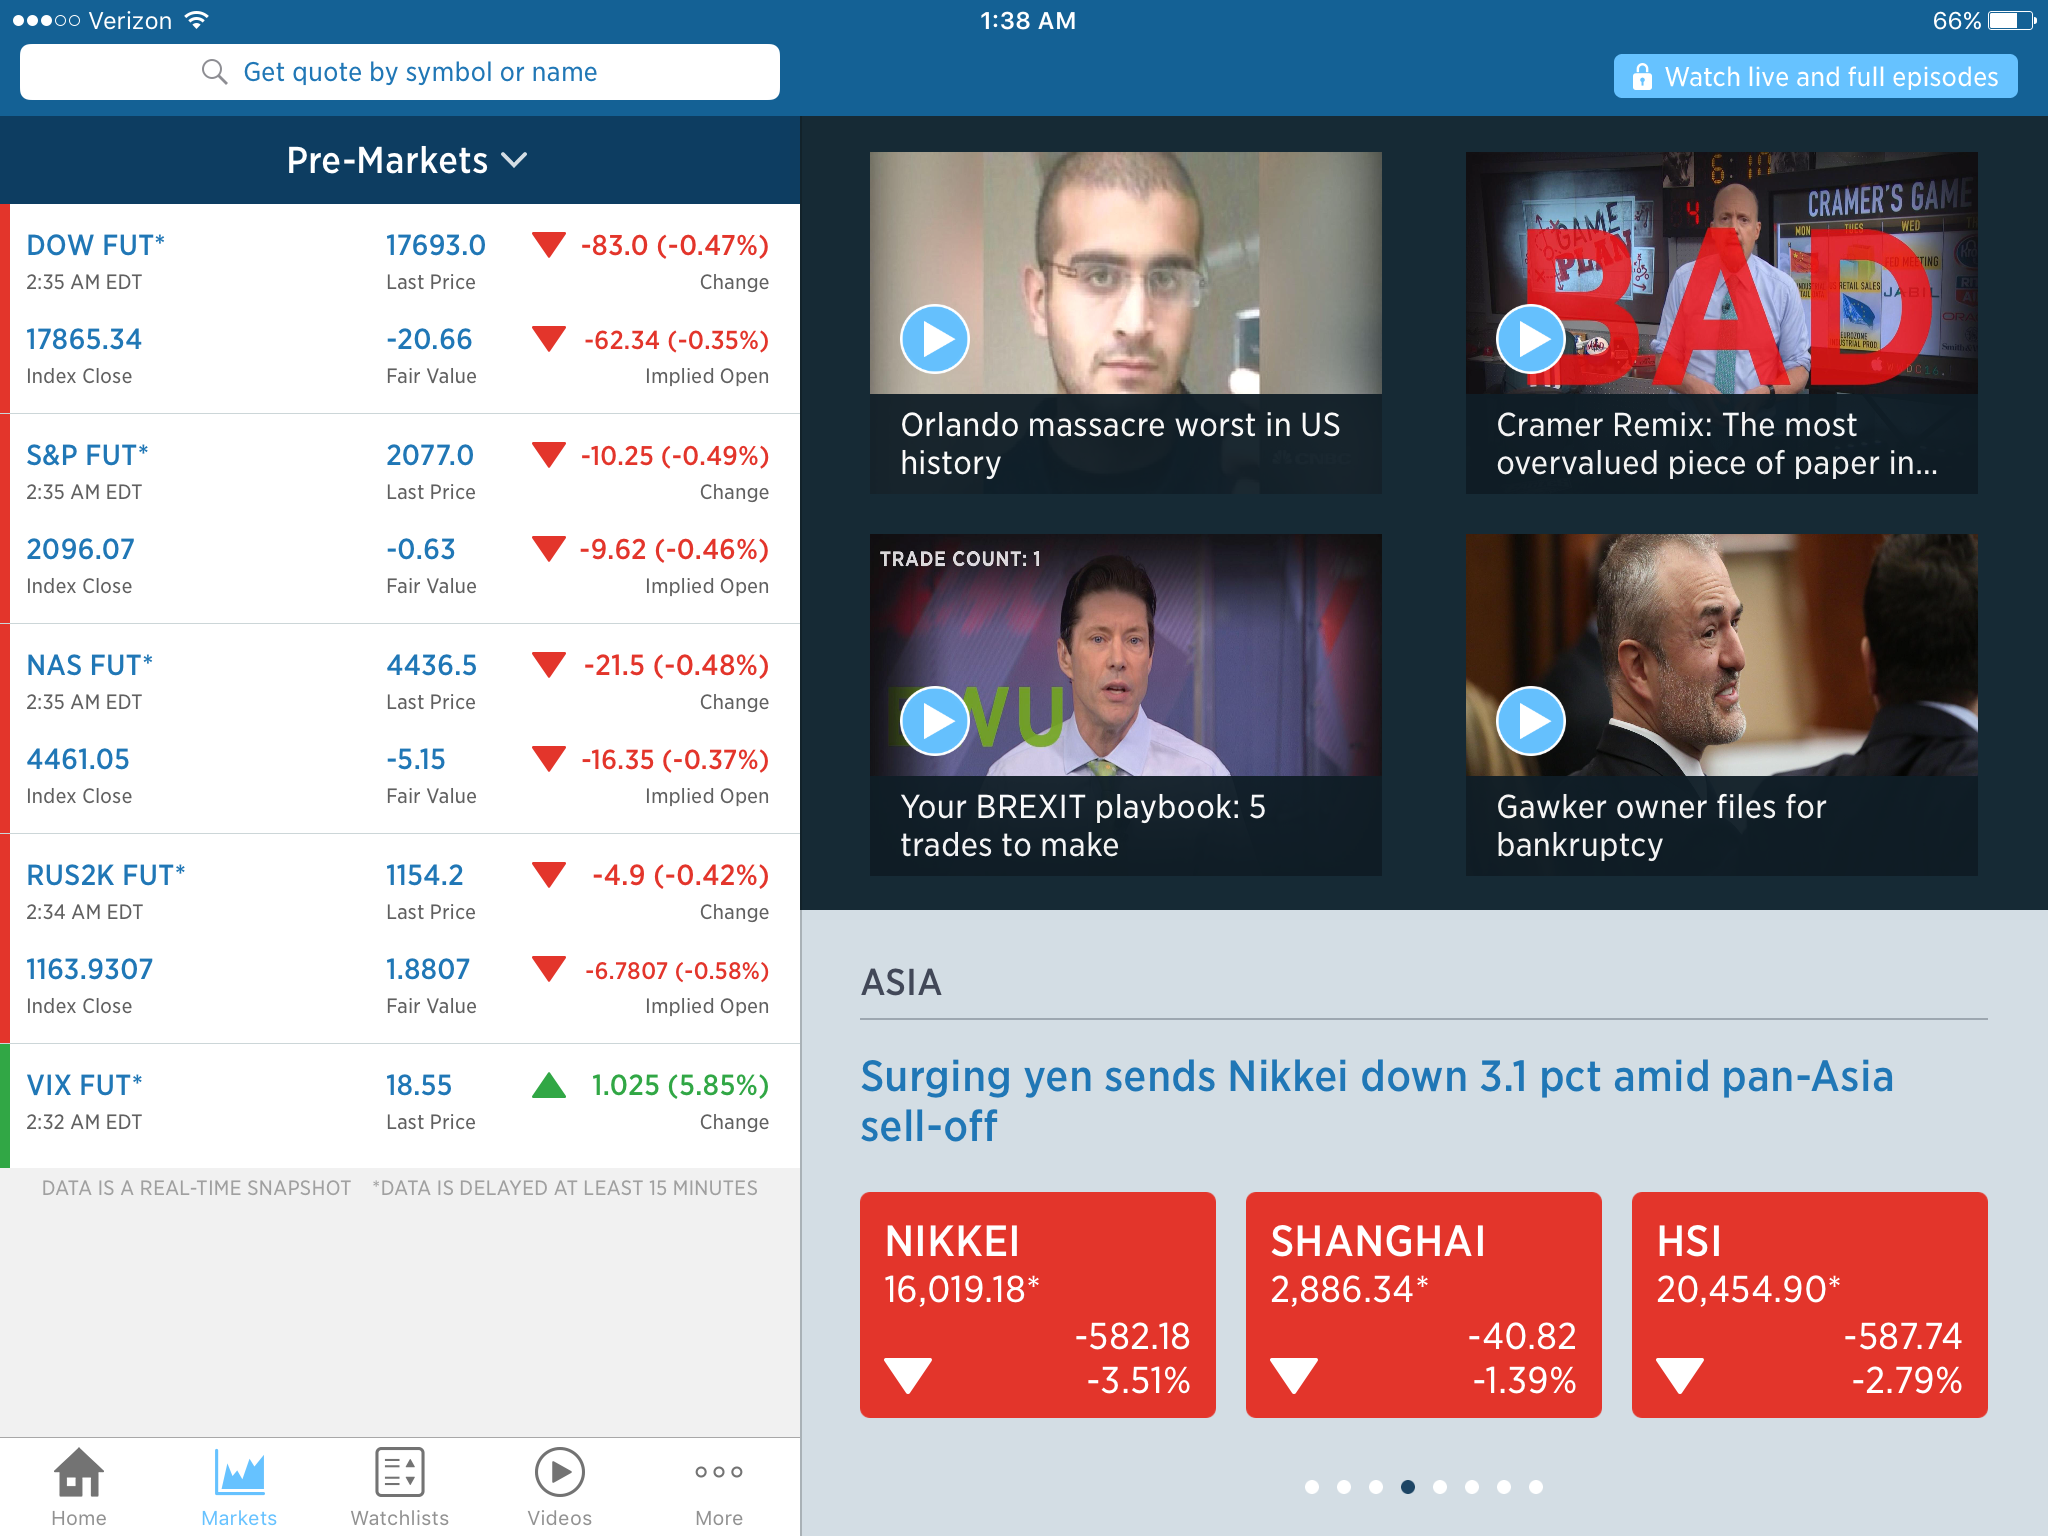2048x1536 pixels.
Task: Go to the sixth carousel page dot
Action: click(x=1472, y=1487)
